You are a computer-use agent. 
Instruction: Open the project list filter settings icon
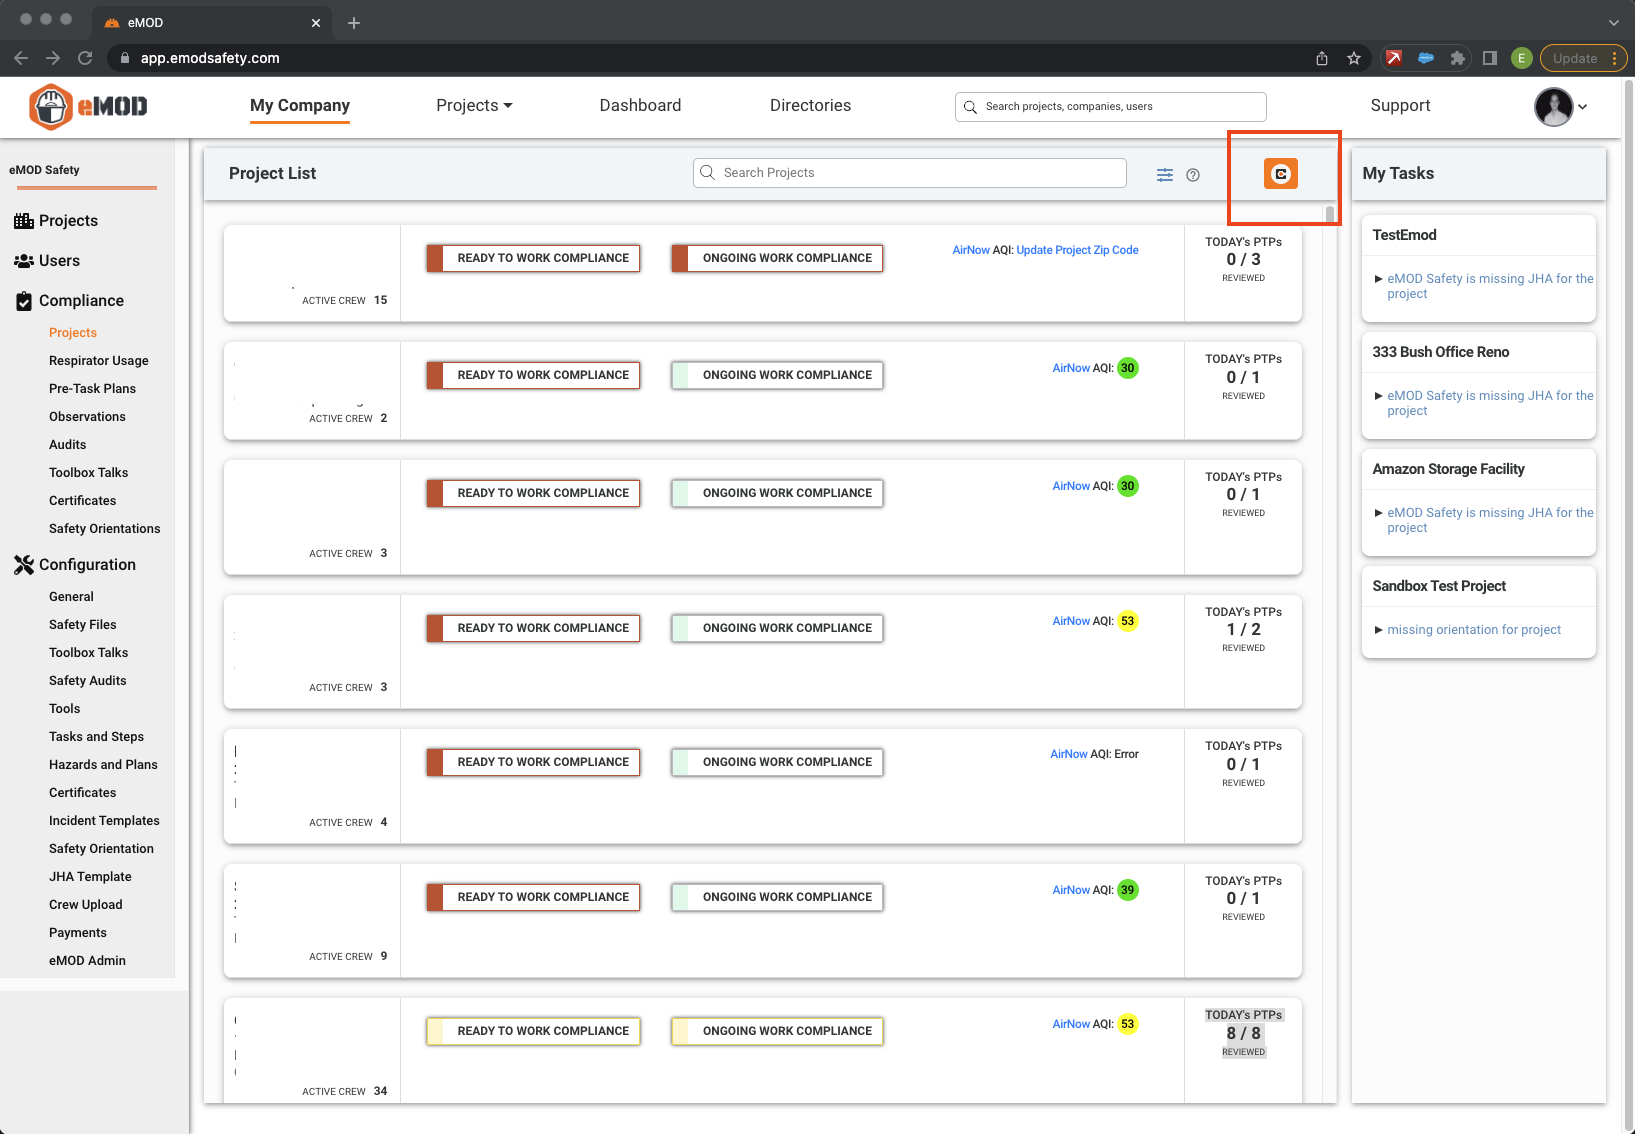tap(1165, 175)
